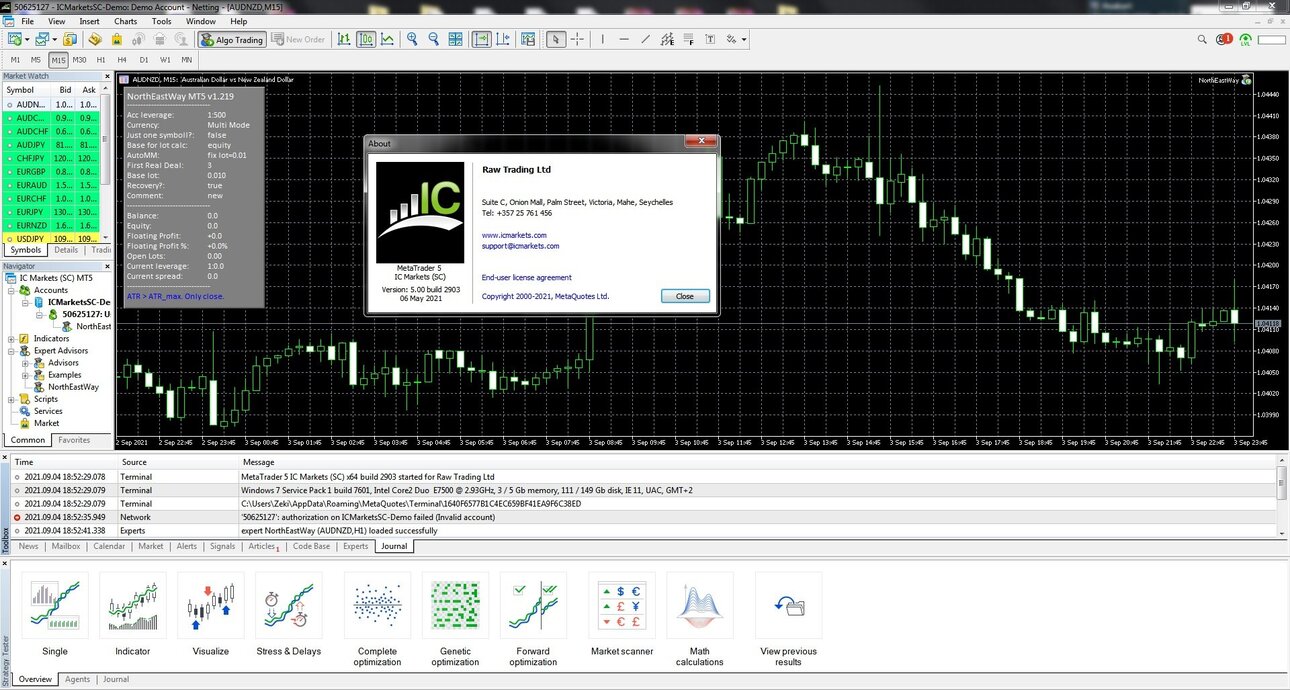This screenshot has width=1290, height=690.
Task: Select the crosshair tool
Action: (x=577, y=39)
